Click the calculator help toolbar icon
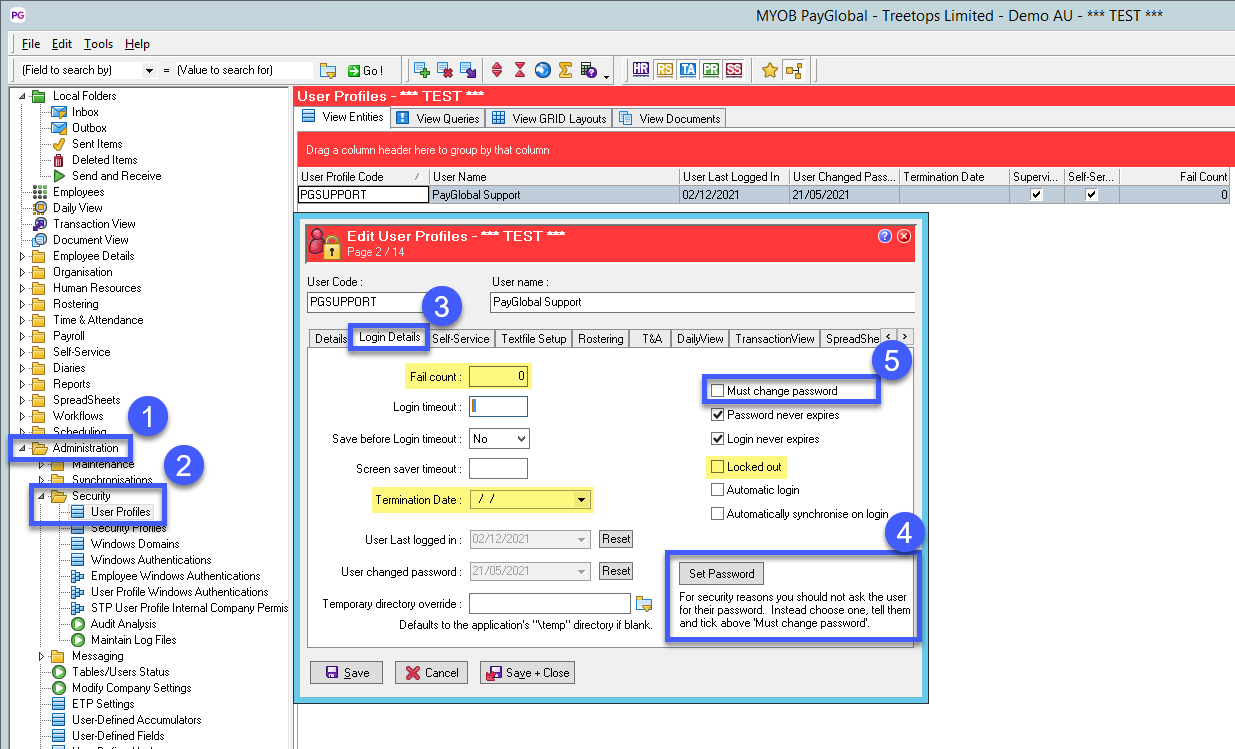Screen dimensions: 1235x749 (x=589, y=70)
